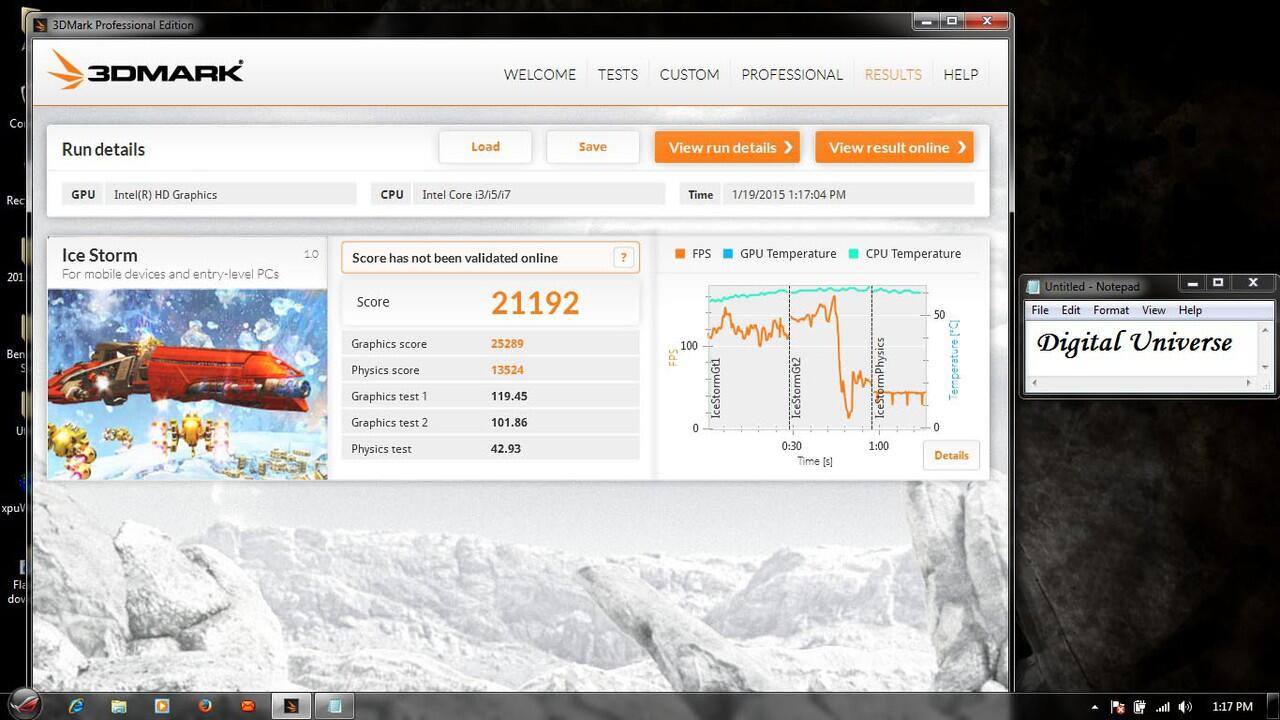Open the WELCOME tab
Screen dimensions: 1280x720
(539, 74)
